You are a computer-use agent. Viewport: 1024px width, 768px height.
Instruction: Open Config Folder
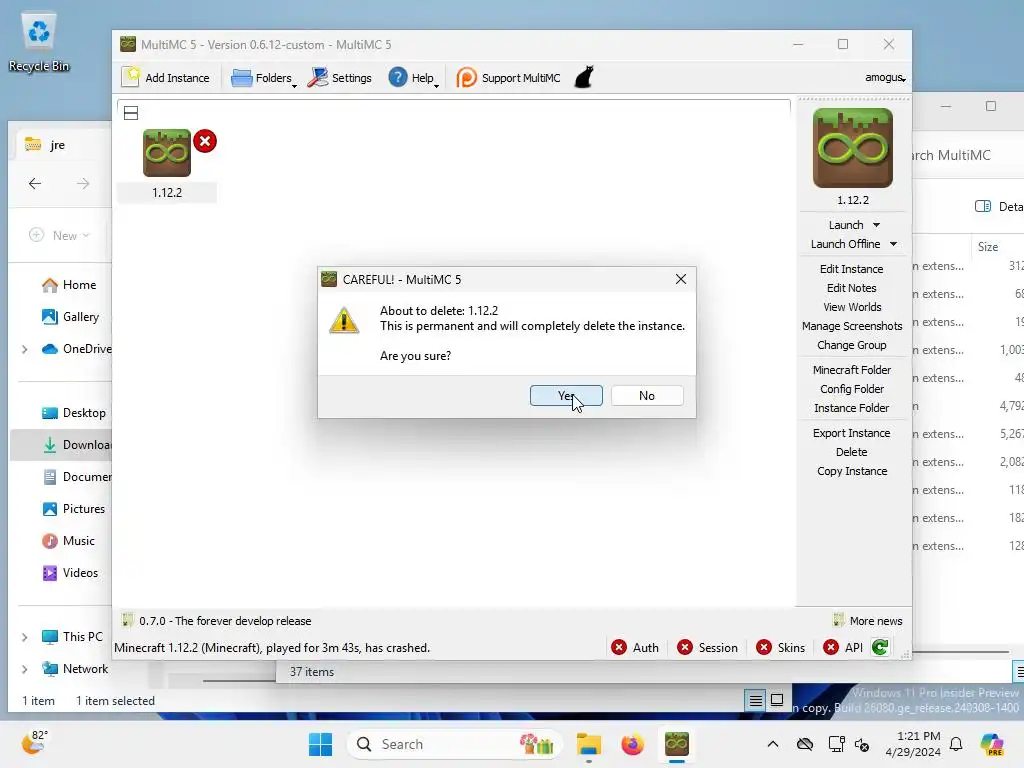coord(852,389)
